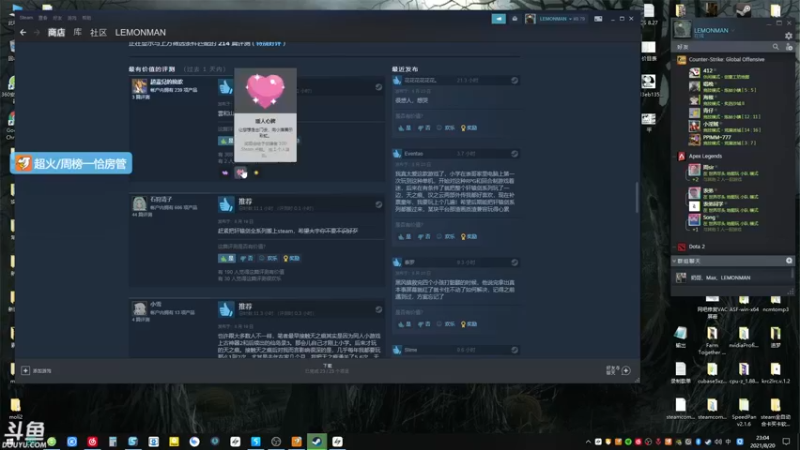
Task: Click the teal announcements icon in the Steam header
Action: click(498, 19)
